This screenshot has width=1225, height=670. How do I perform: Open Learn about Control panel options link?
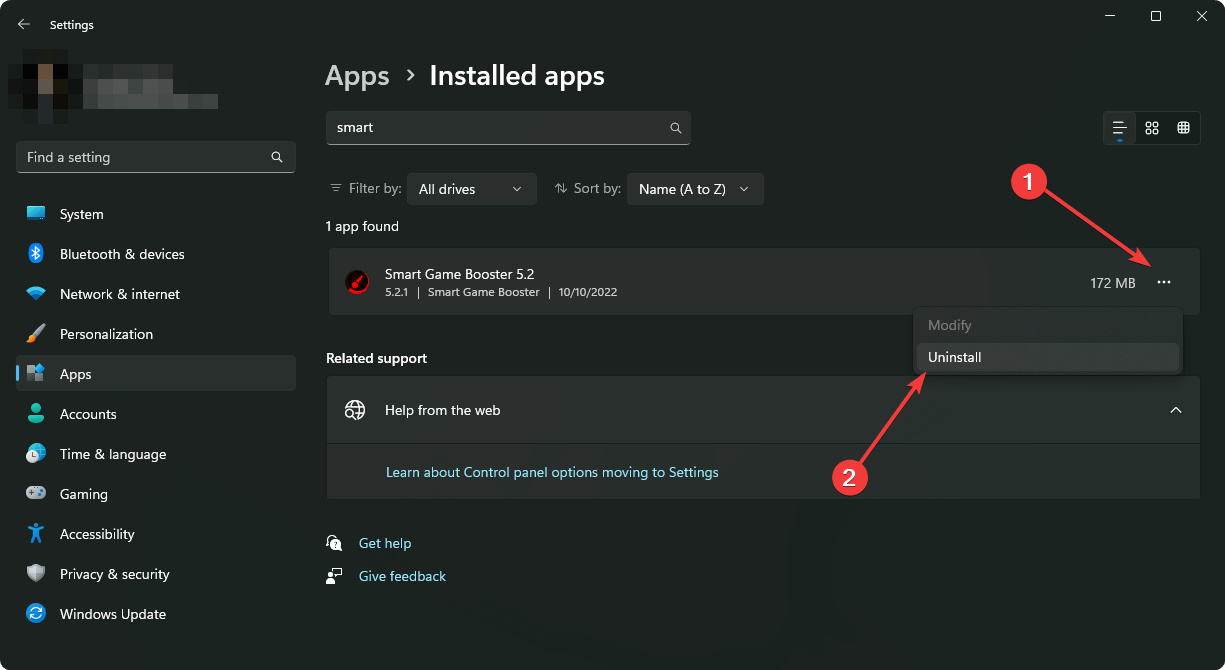(552, 471)
